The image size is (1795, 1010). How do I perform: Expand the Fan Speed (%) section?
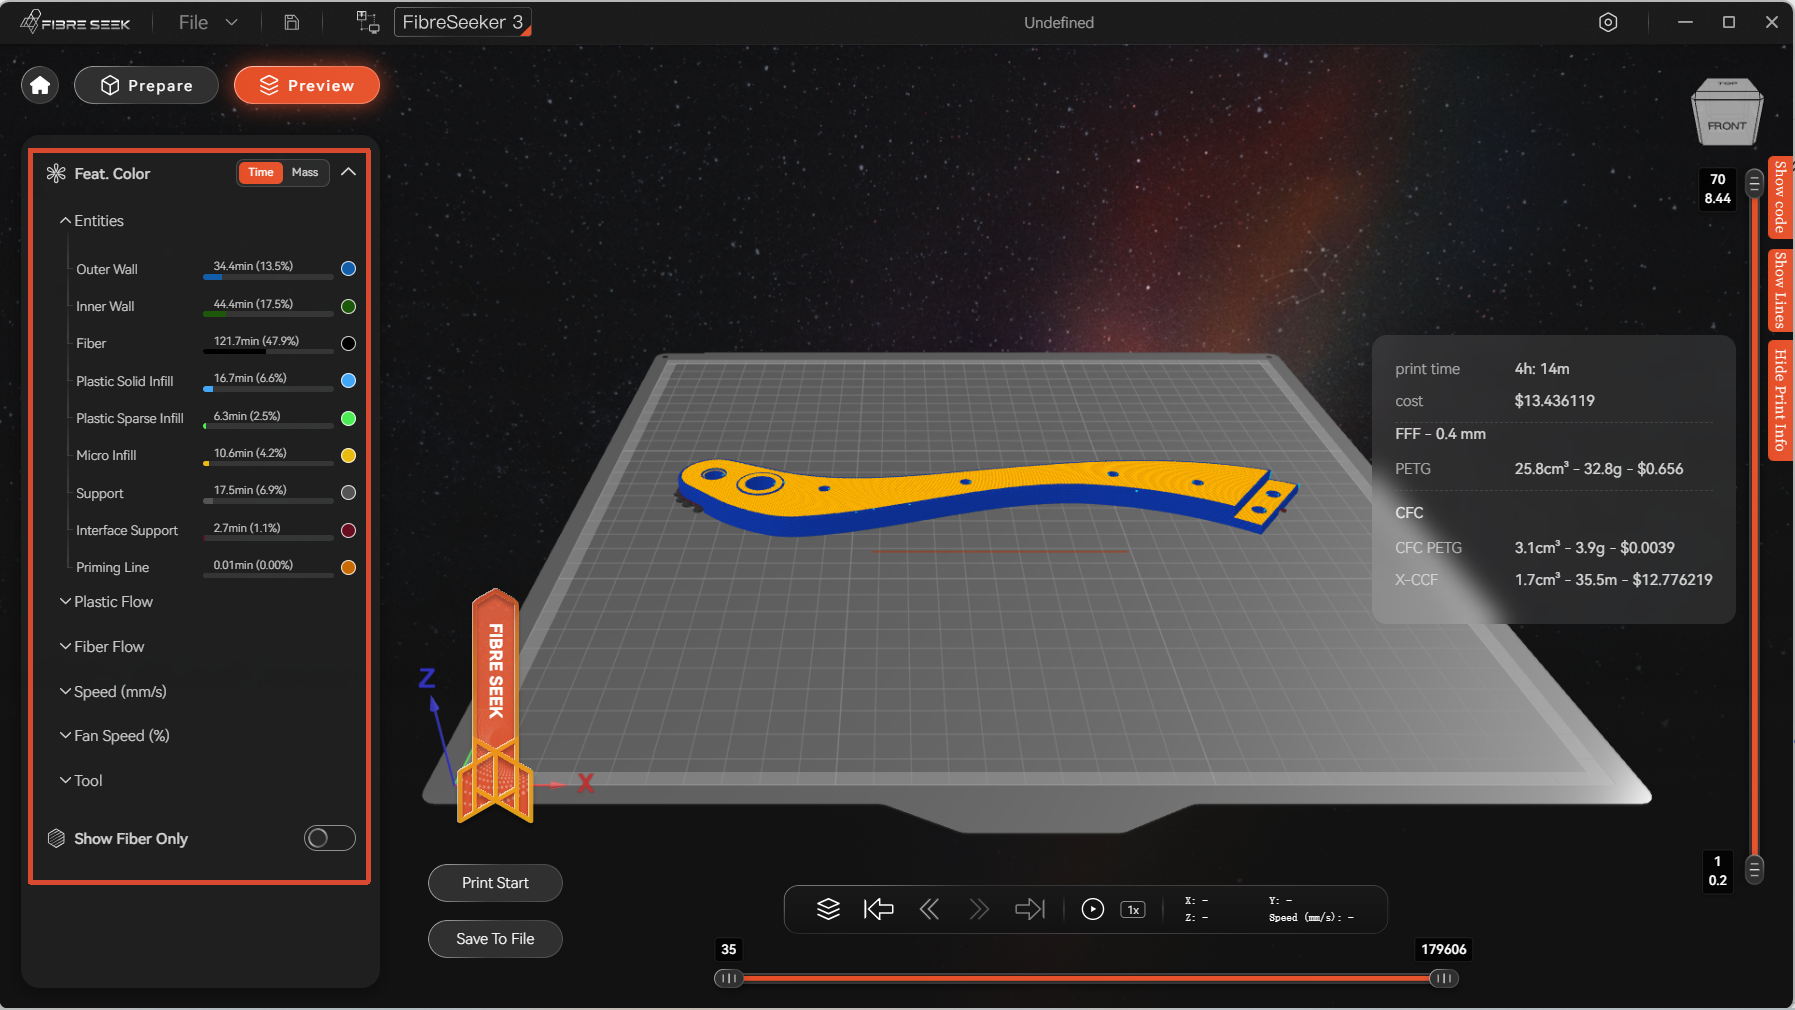pos(114,736)
